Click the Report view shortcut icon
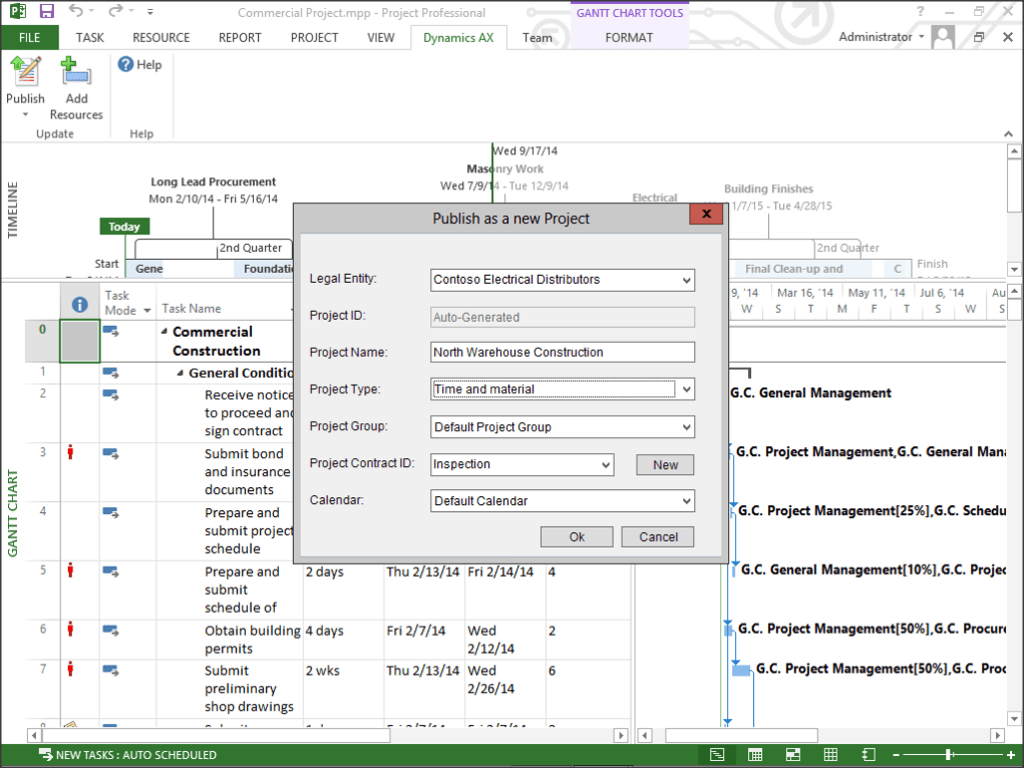This screenshot has height=768, width=1024. tap(869, 755)
